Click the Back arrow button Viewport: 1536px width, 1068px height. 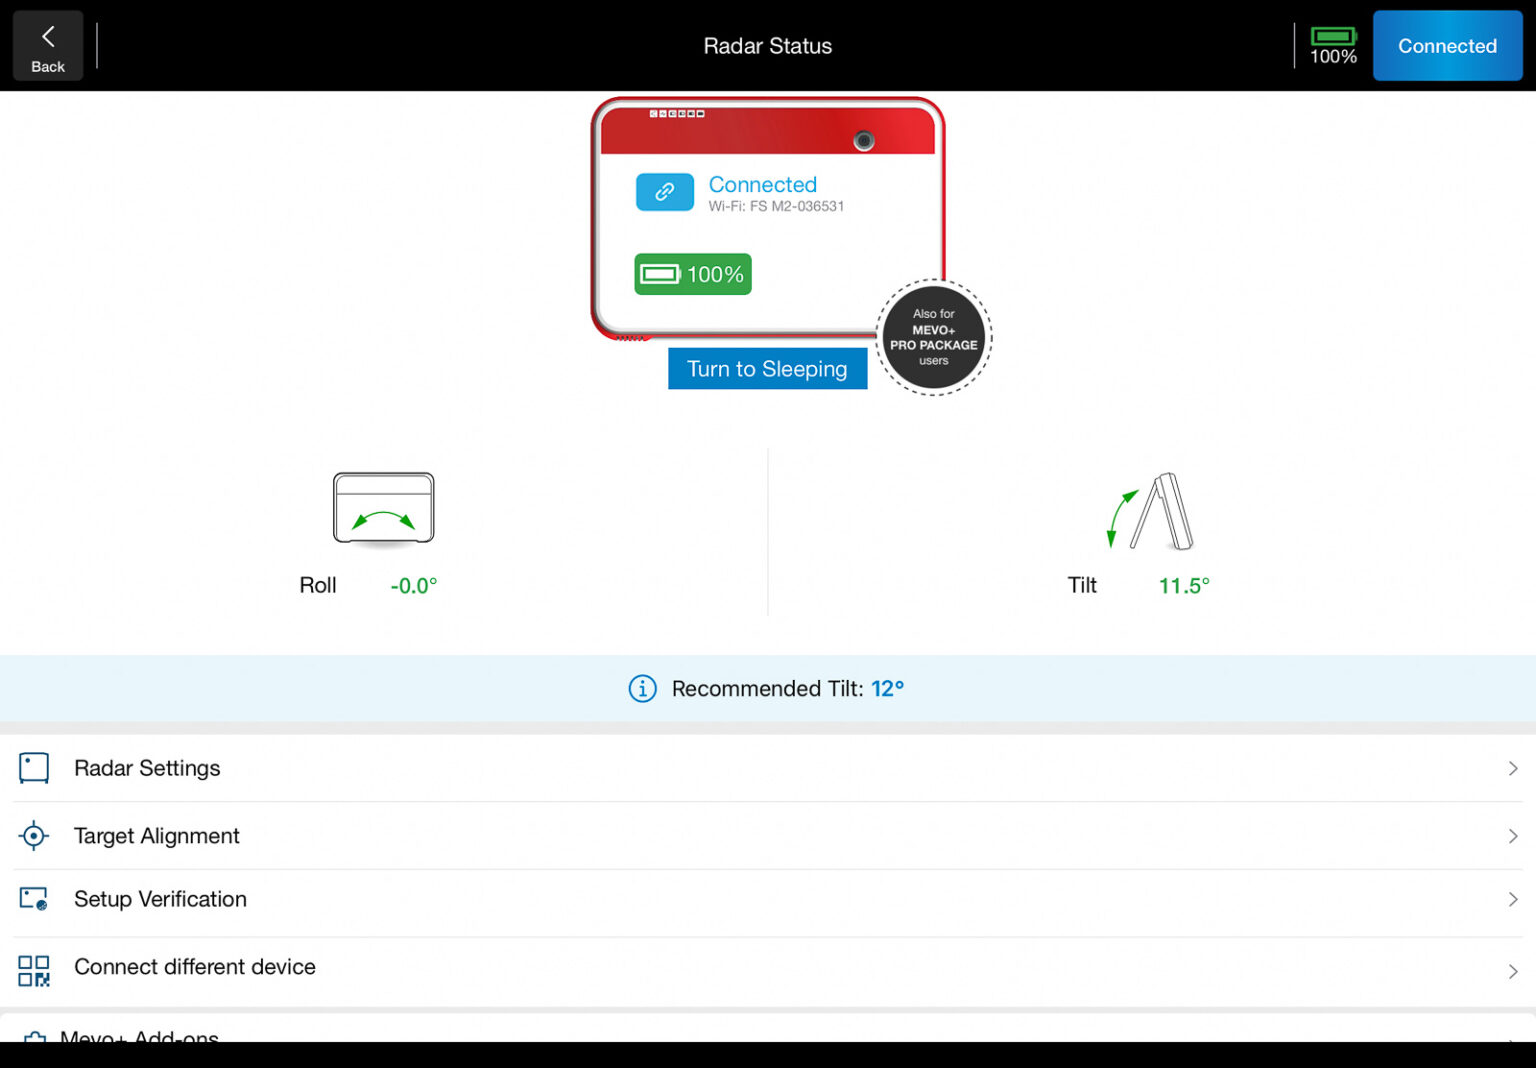click(48, 46)
